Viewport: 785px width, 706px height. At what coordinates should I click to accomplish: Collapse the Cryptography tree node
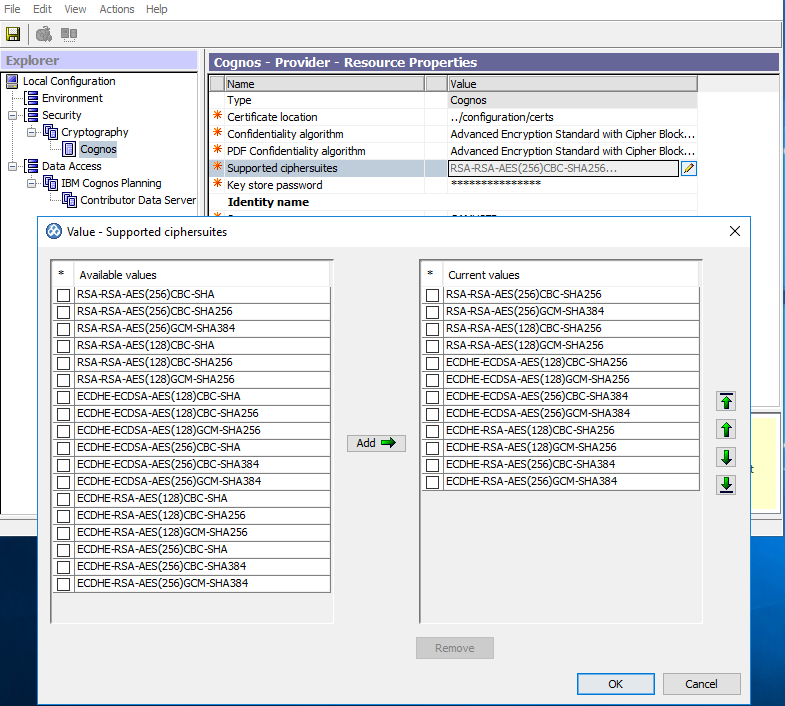pos(32,133)
